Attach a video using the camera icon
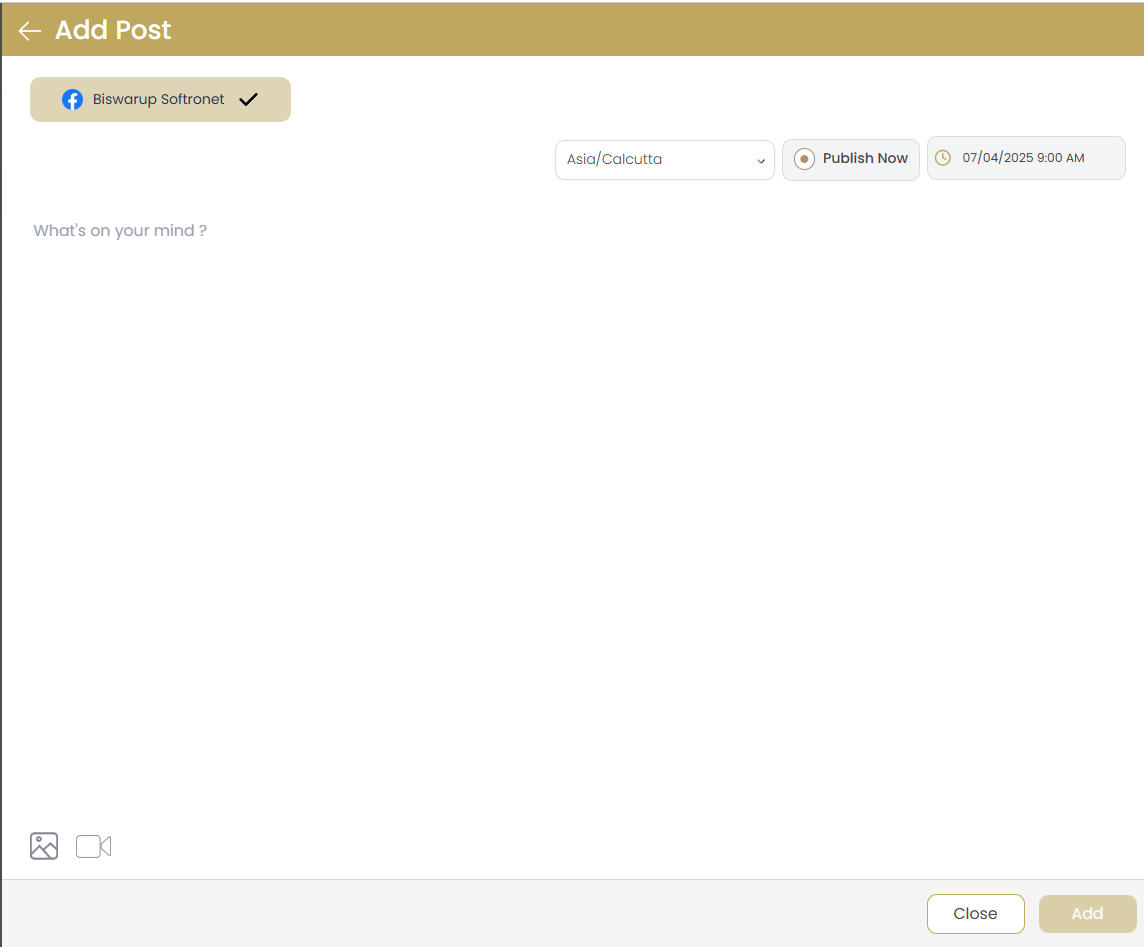1144x947 pixels. pyautogui.click(x=93, y=846)
